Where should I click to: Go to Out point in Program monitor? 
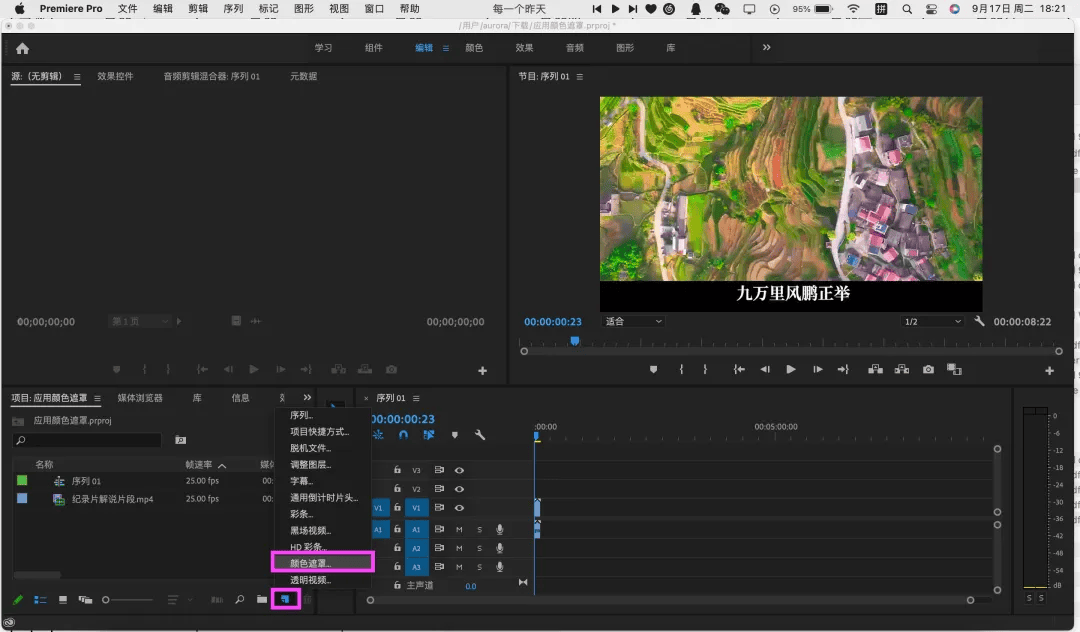843,370
